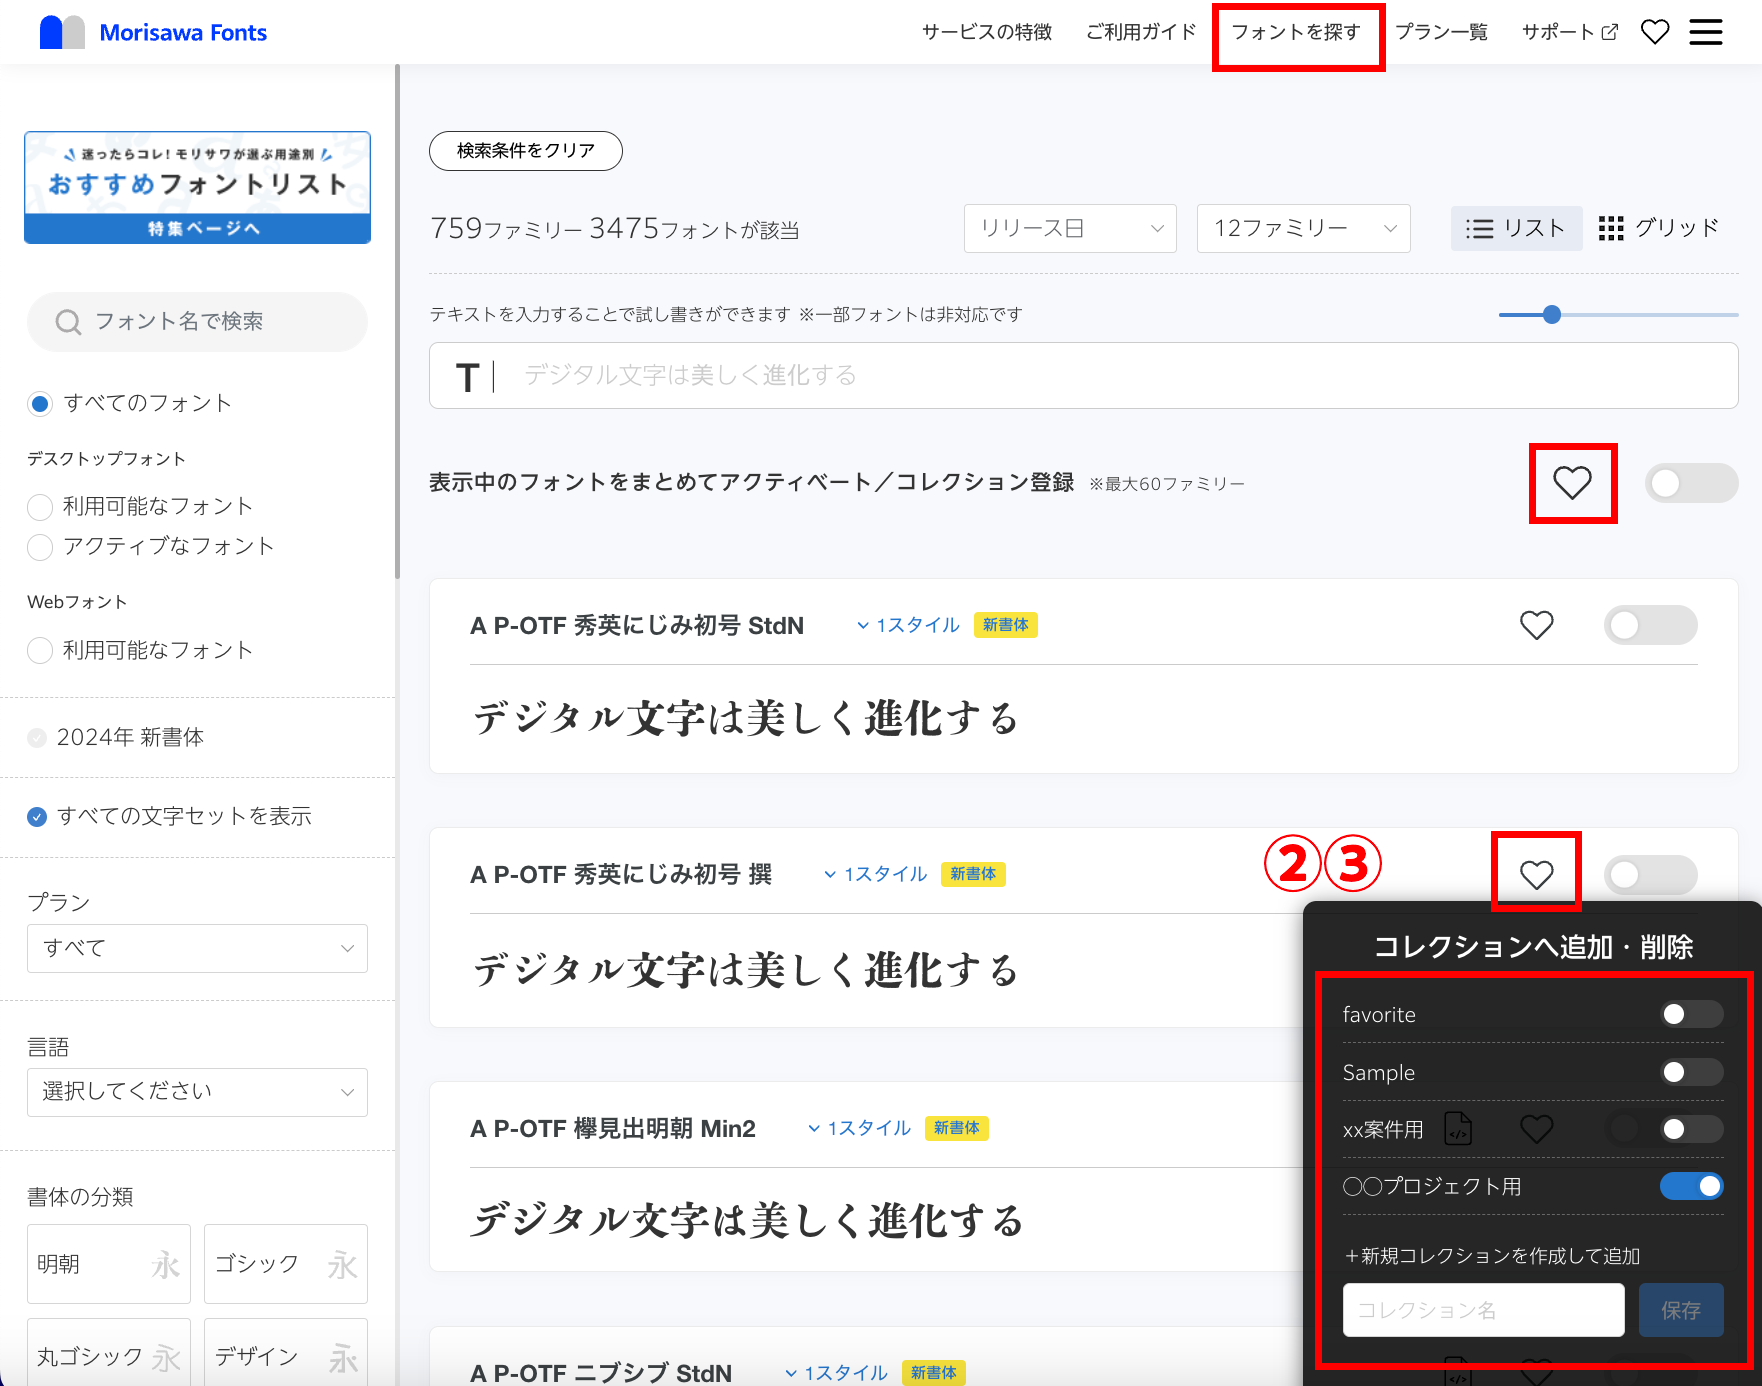Open 言語 dropdown 選択してください

[x=197, y=1092]
